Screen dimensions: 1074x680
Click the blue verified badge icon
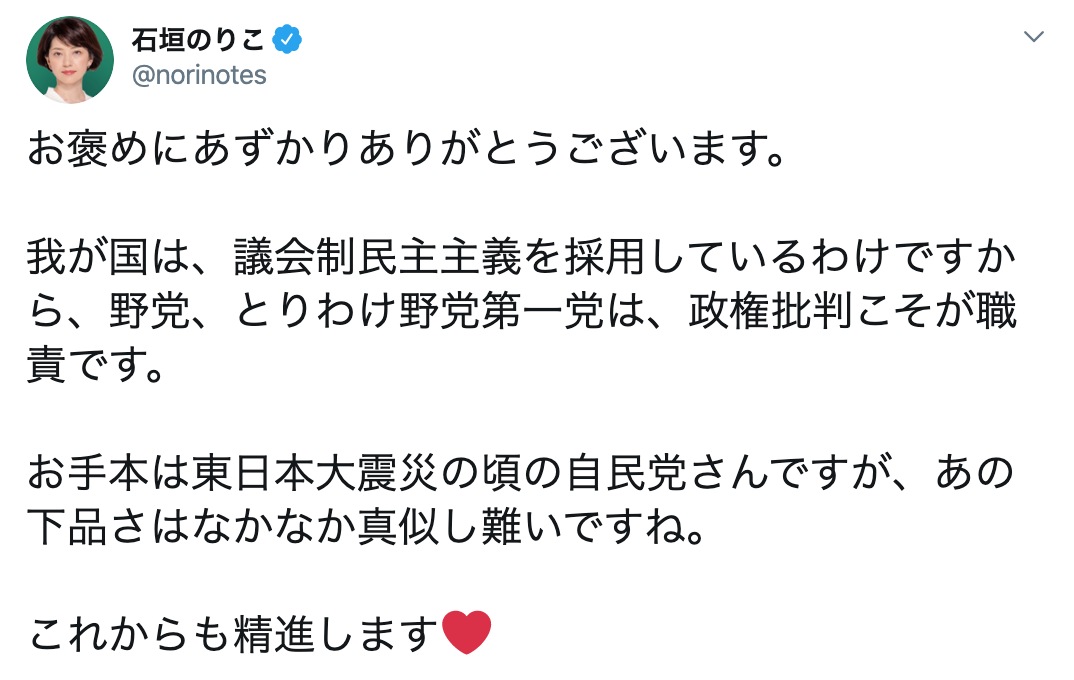(288, 40)
